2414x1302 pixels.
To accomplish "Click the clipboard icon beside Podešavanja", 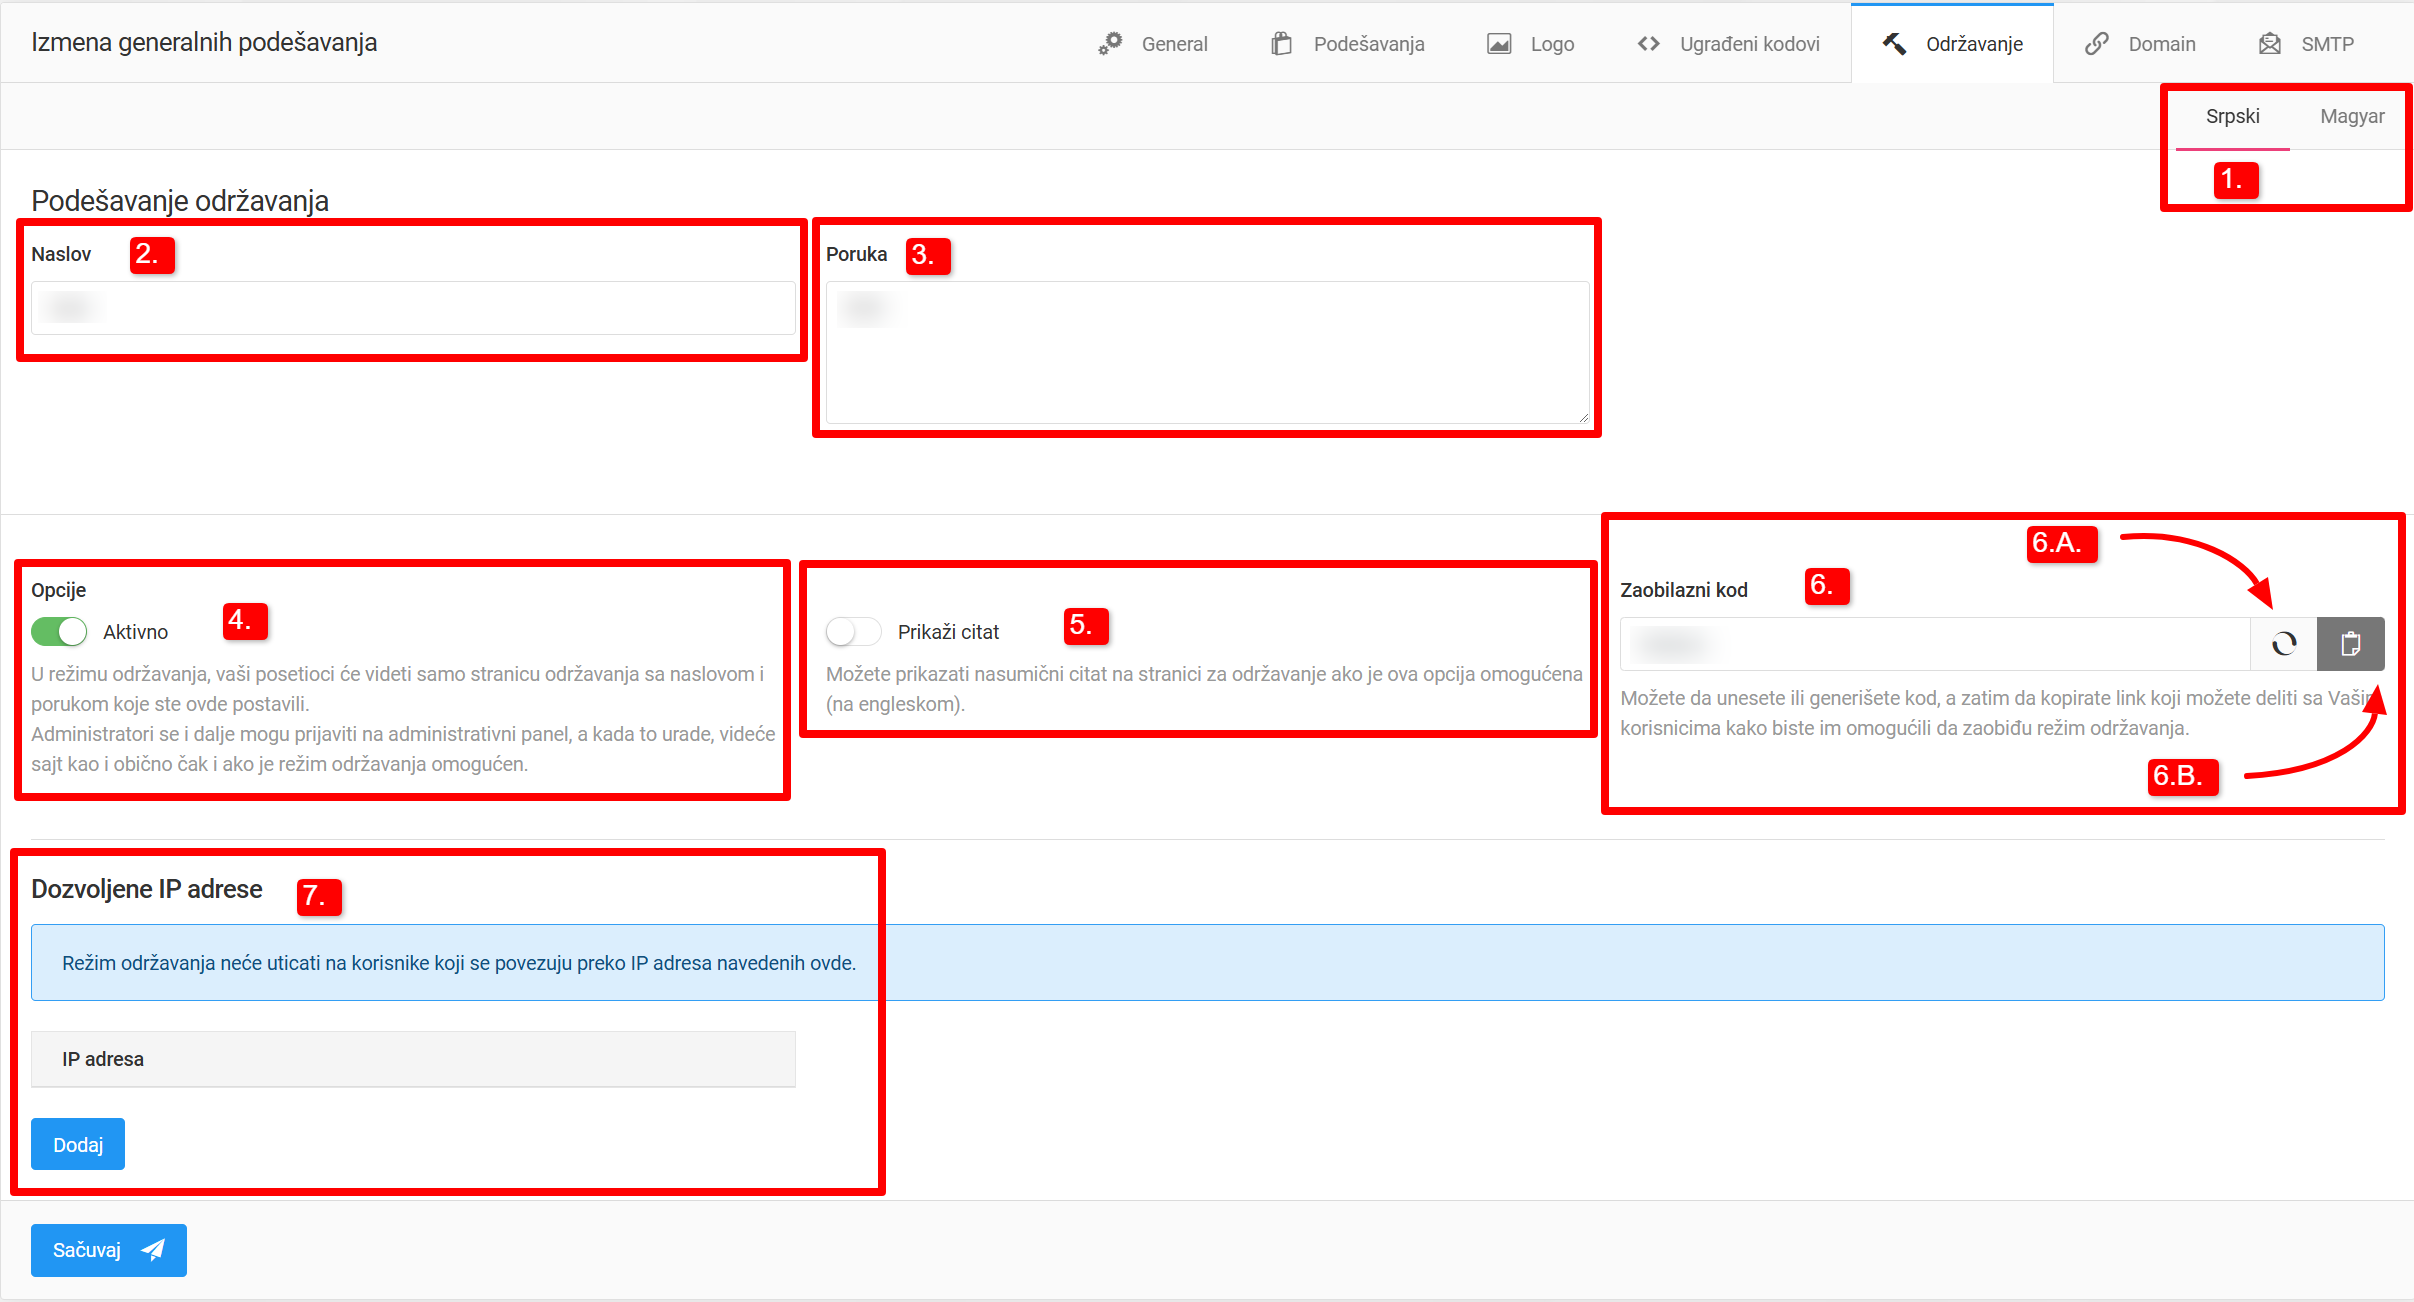I will 1281,44.
